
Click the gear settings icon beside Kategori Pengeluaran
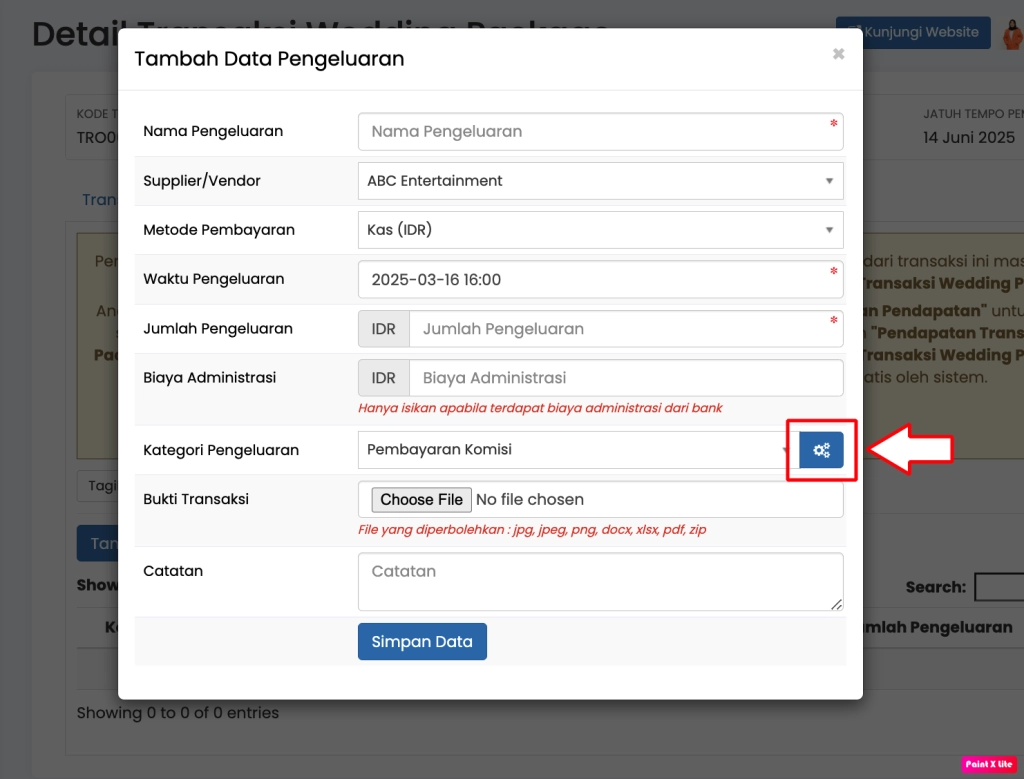click(821, 450)
